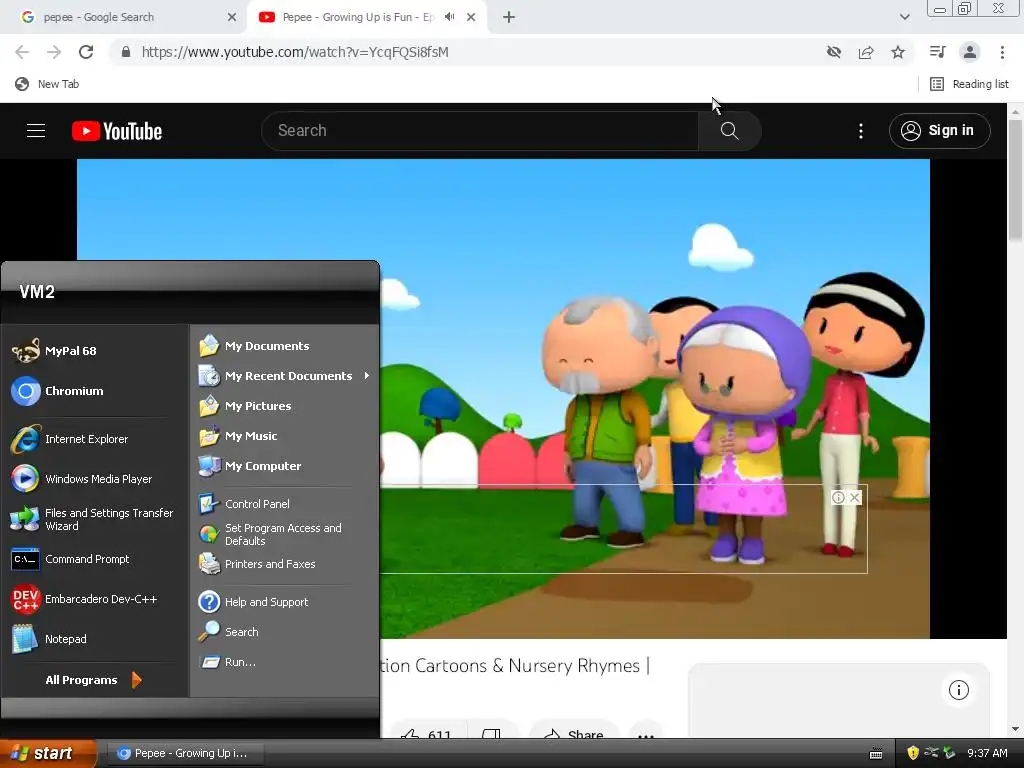Open Set Program Access and Defaults
Image resolution: width=1024 pixels, height=768 pixels.
pos(271,534)
